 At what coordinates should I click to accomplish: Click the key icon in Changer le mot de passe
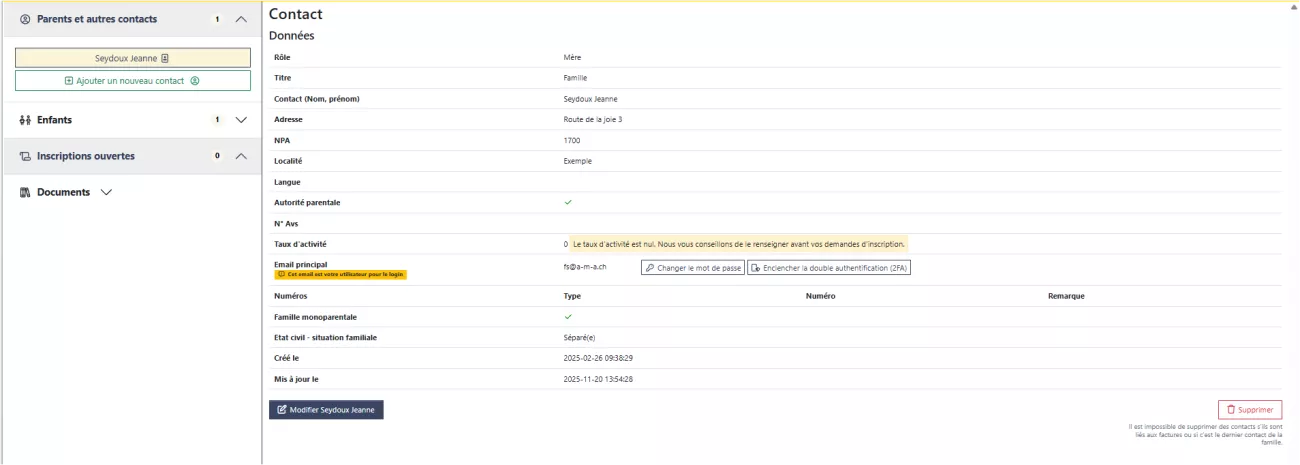pyautogui.click(x=650, y=268)
